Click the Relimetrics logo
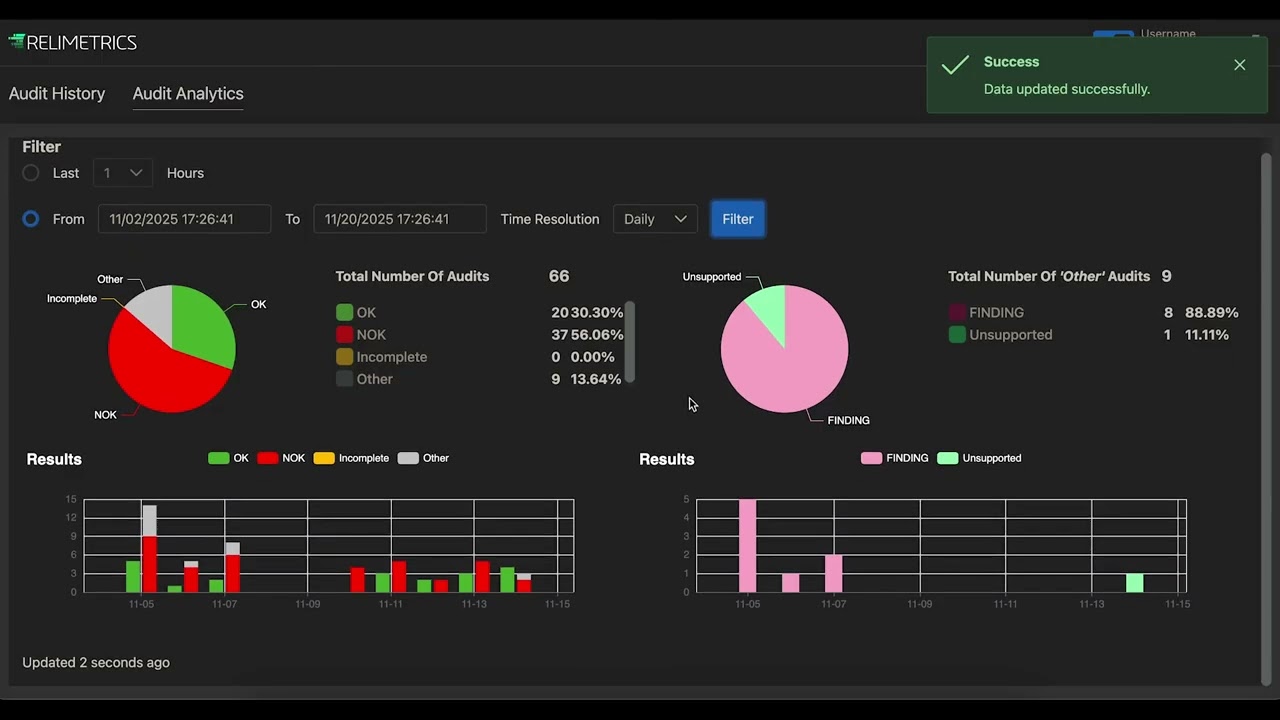Screen dimensions: 1280x720 pyautogui.click(x=72, y=42)
